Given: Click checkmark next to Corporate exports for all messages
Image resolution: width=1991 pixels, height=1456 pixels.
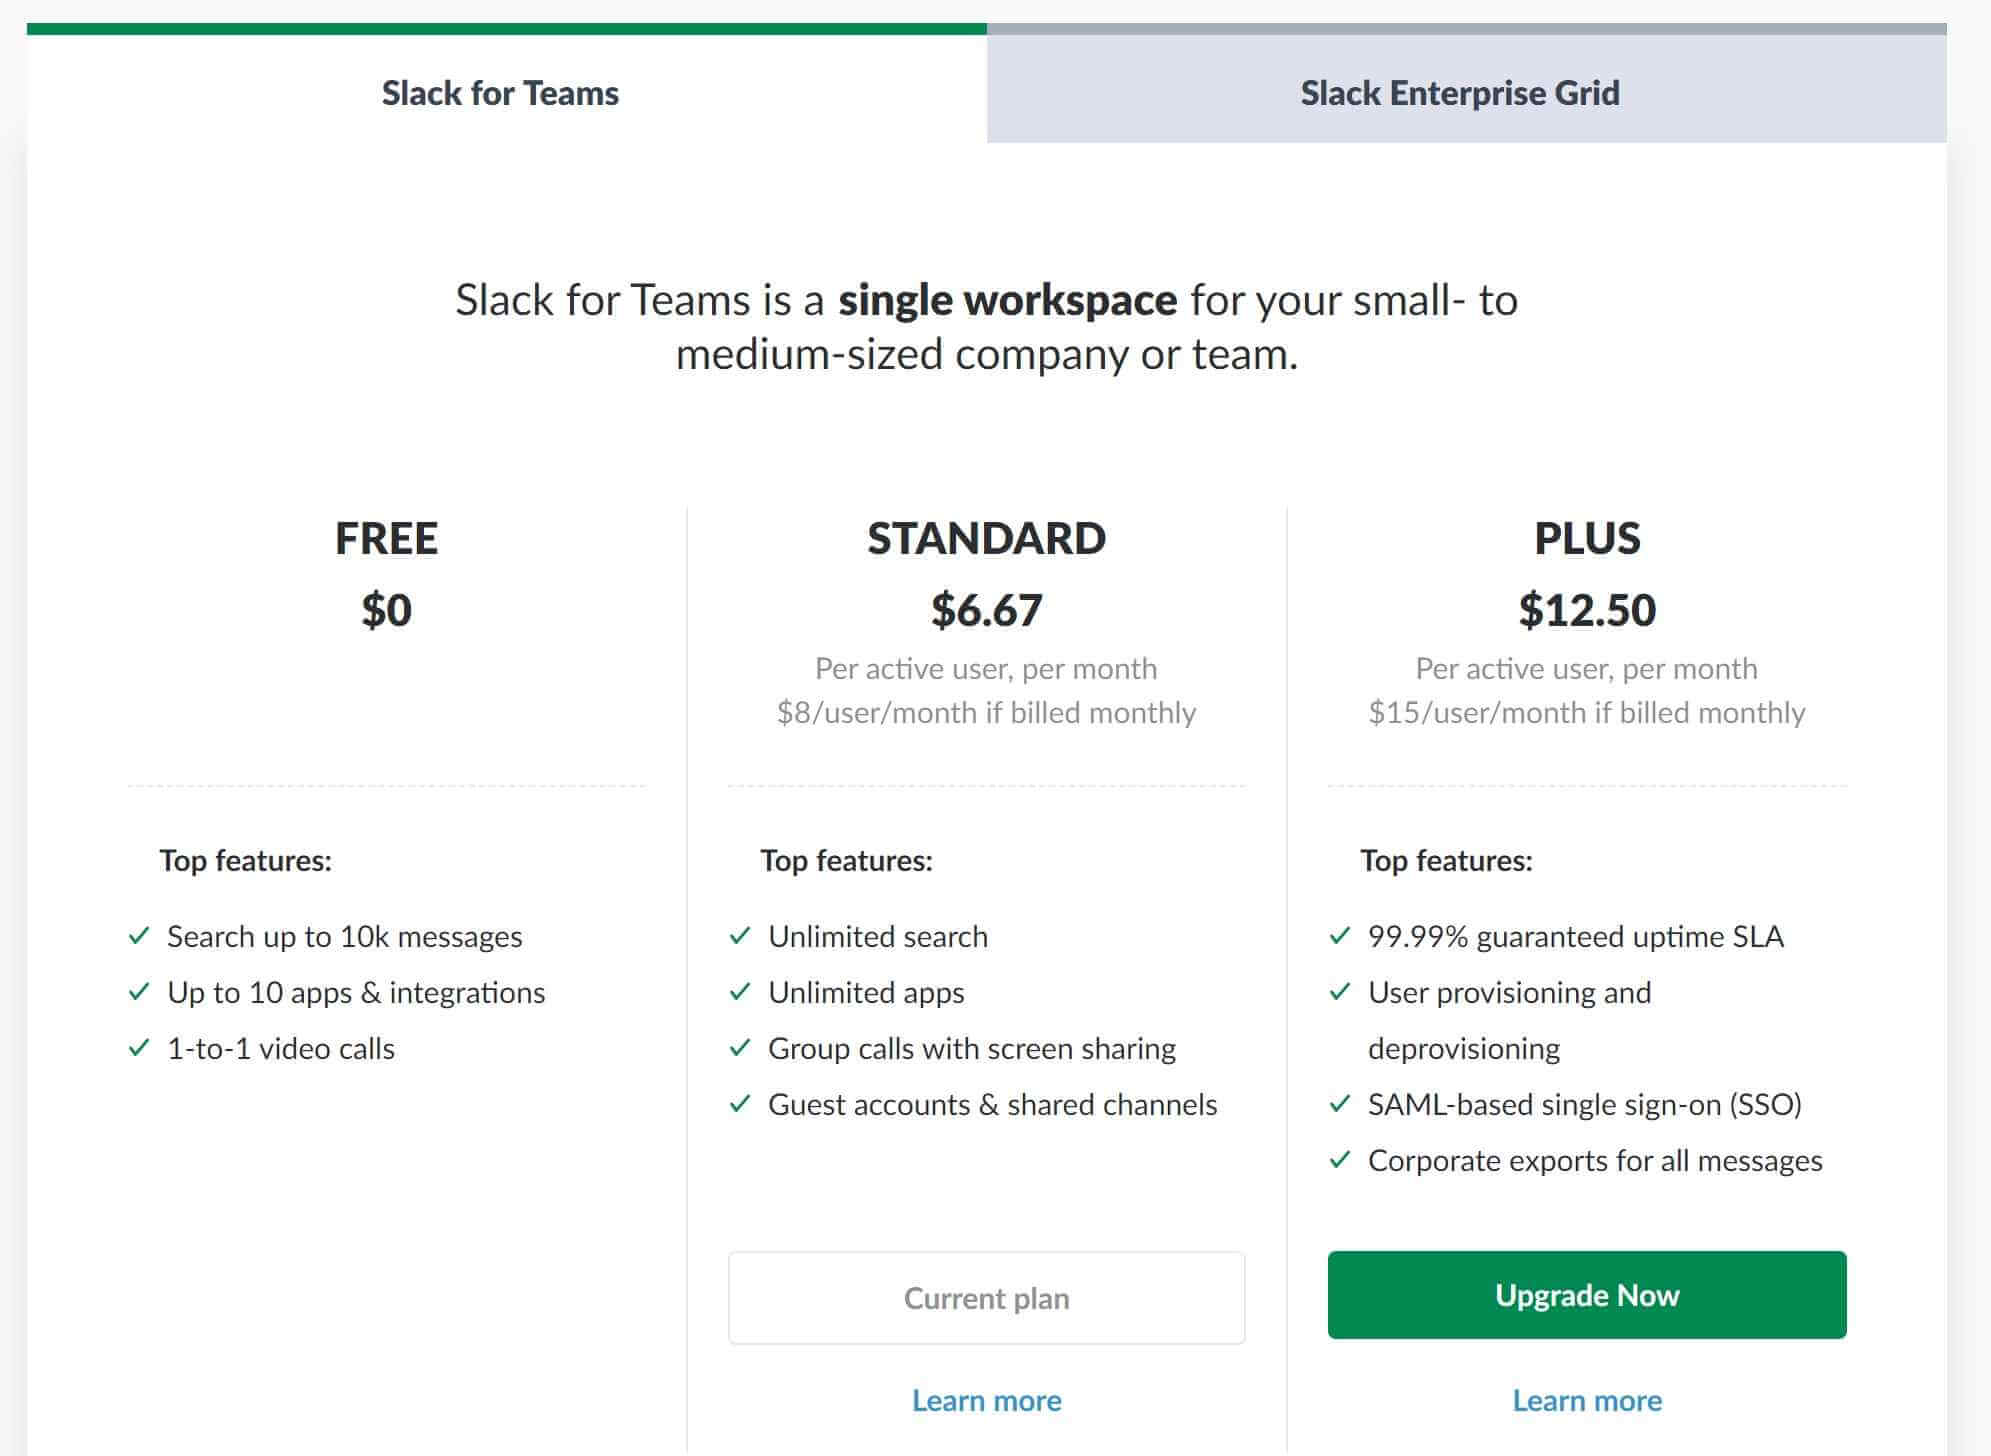Looking at the screenshot, I should click(1340, 1160).
